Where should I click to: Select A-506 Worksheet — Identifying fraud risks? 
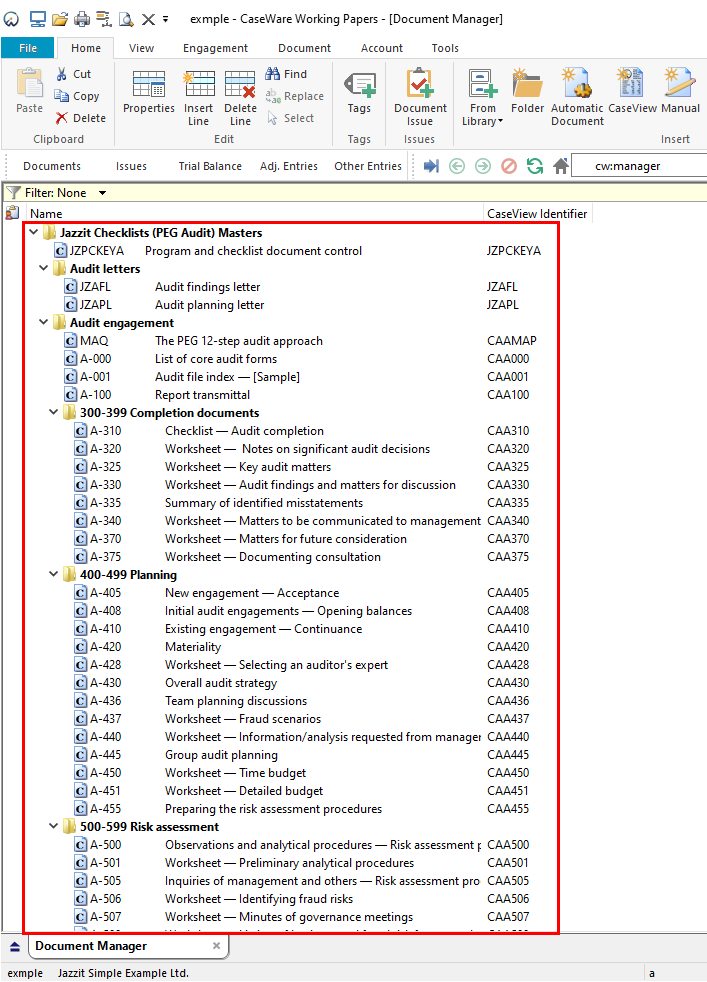coord(302,899)
